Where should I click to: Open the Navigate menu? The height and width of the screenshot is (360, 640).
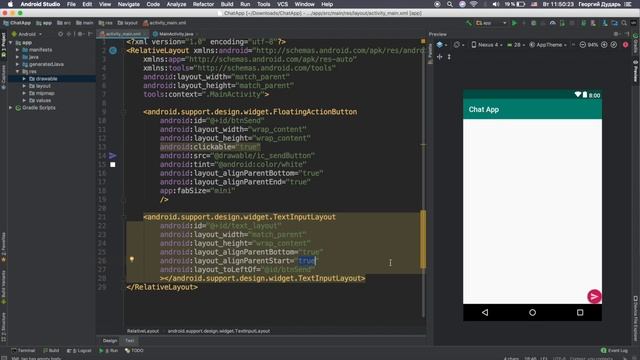(x=129, y=4)
